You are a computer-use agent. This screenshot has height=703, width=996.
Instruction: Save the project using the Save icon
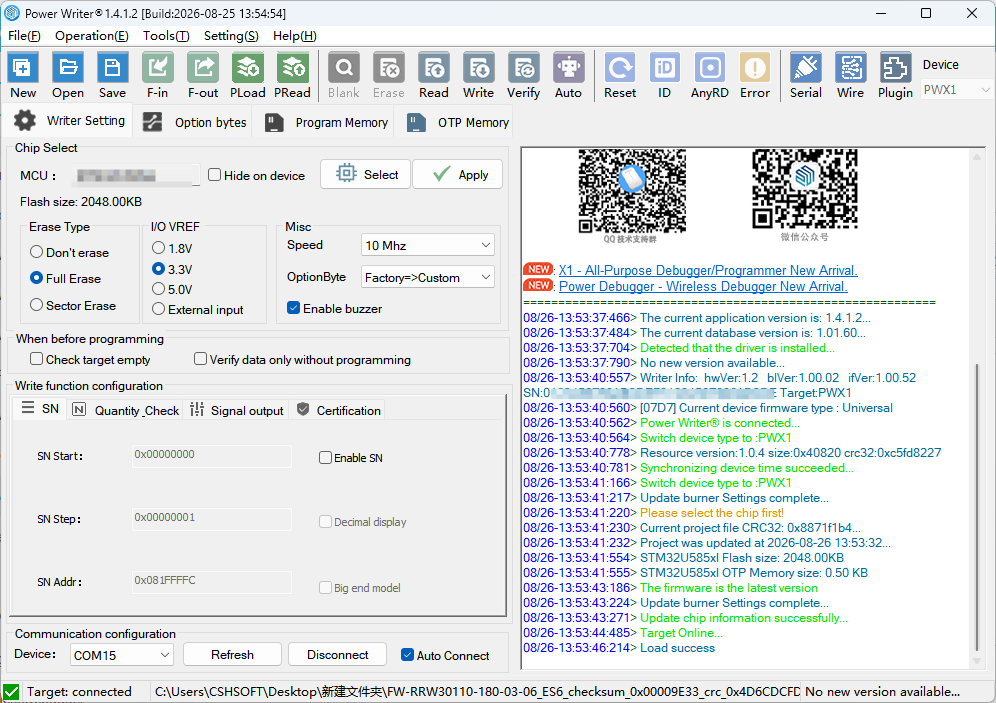[x=112, y=75]
